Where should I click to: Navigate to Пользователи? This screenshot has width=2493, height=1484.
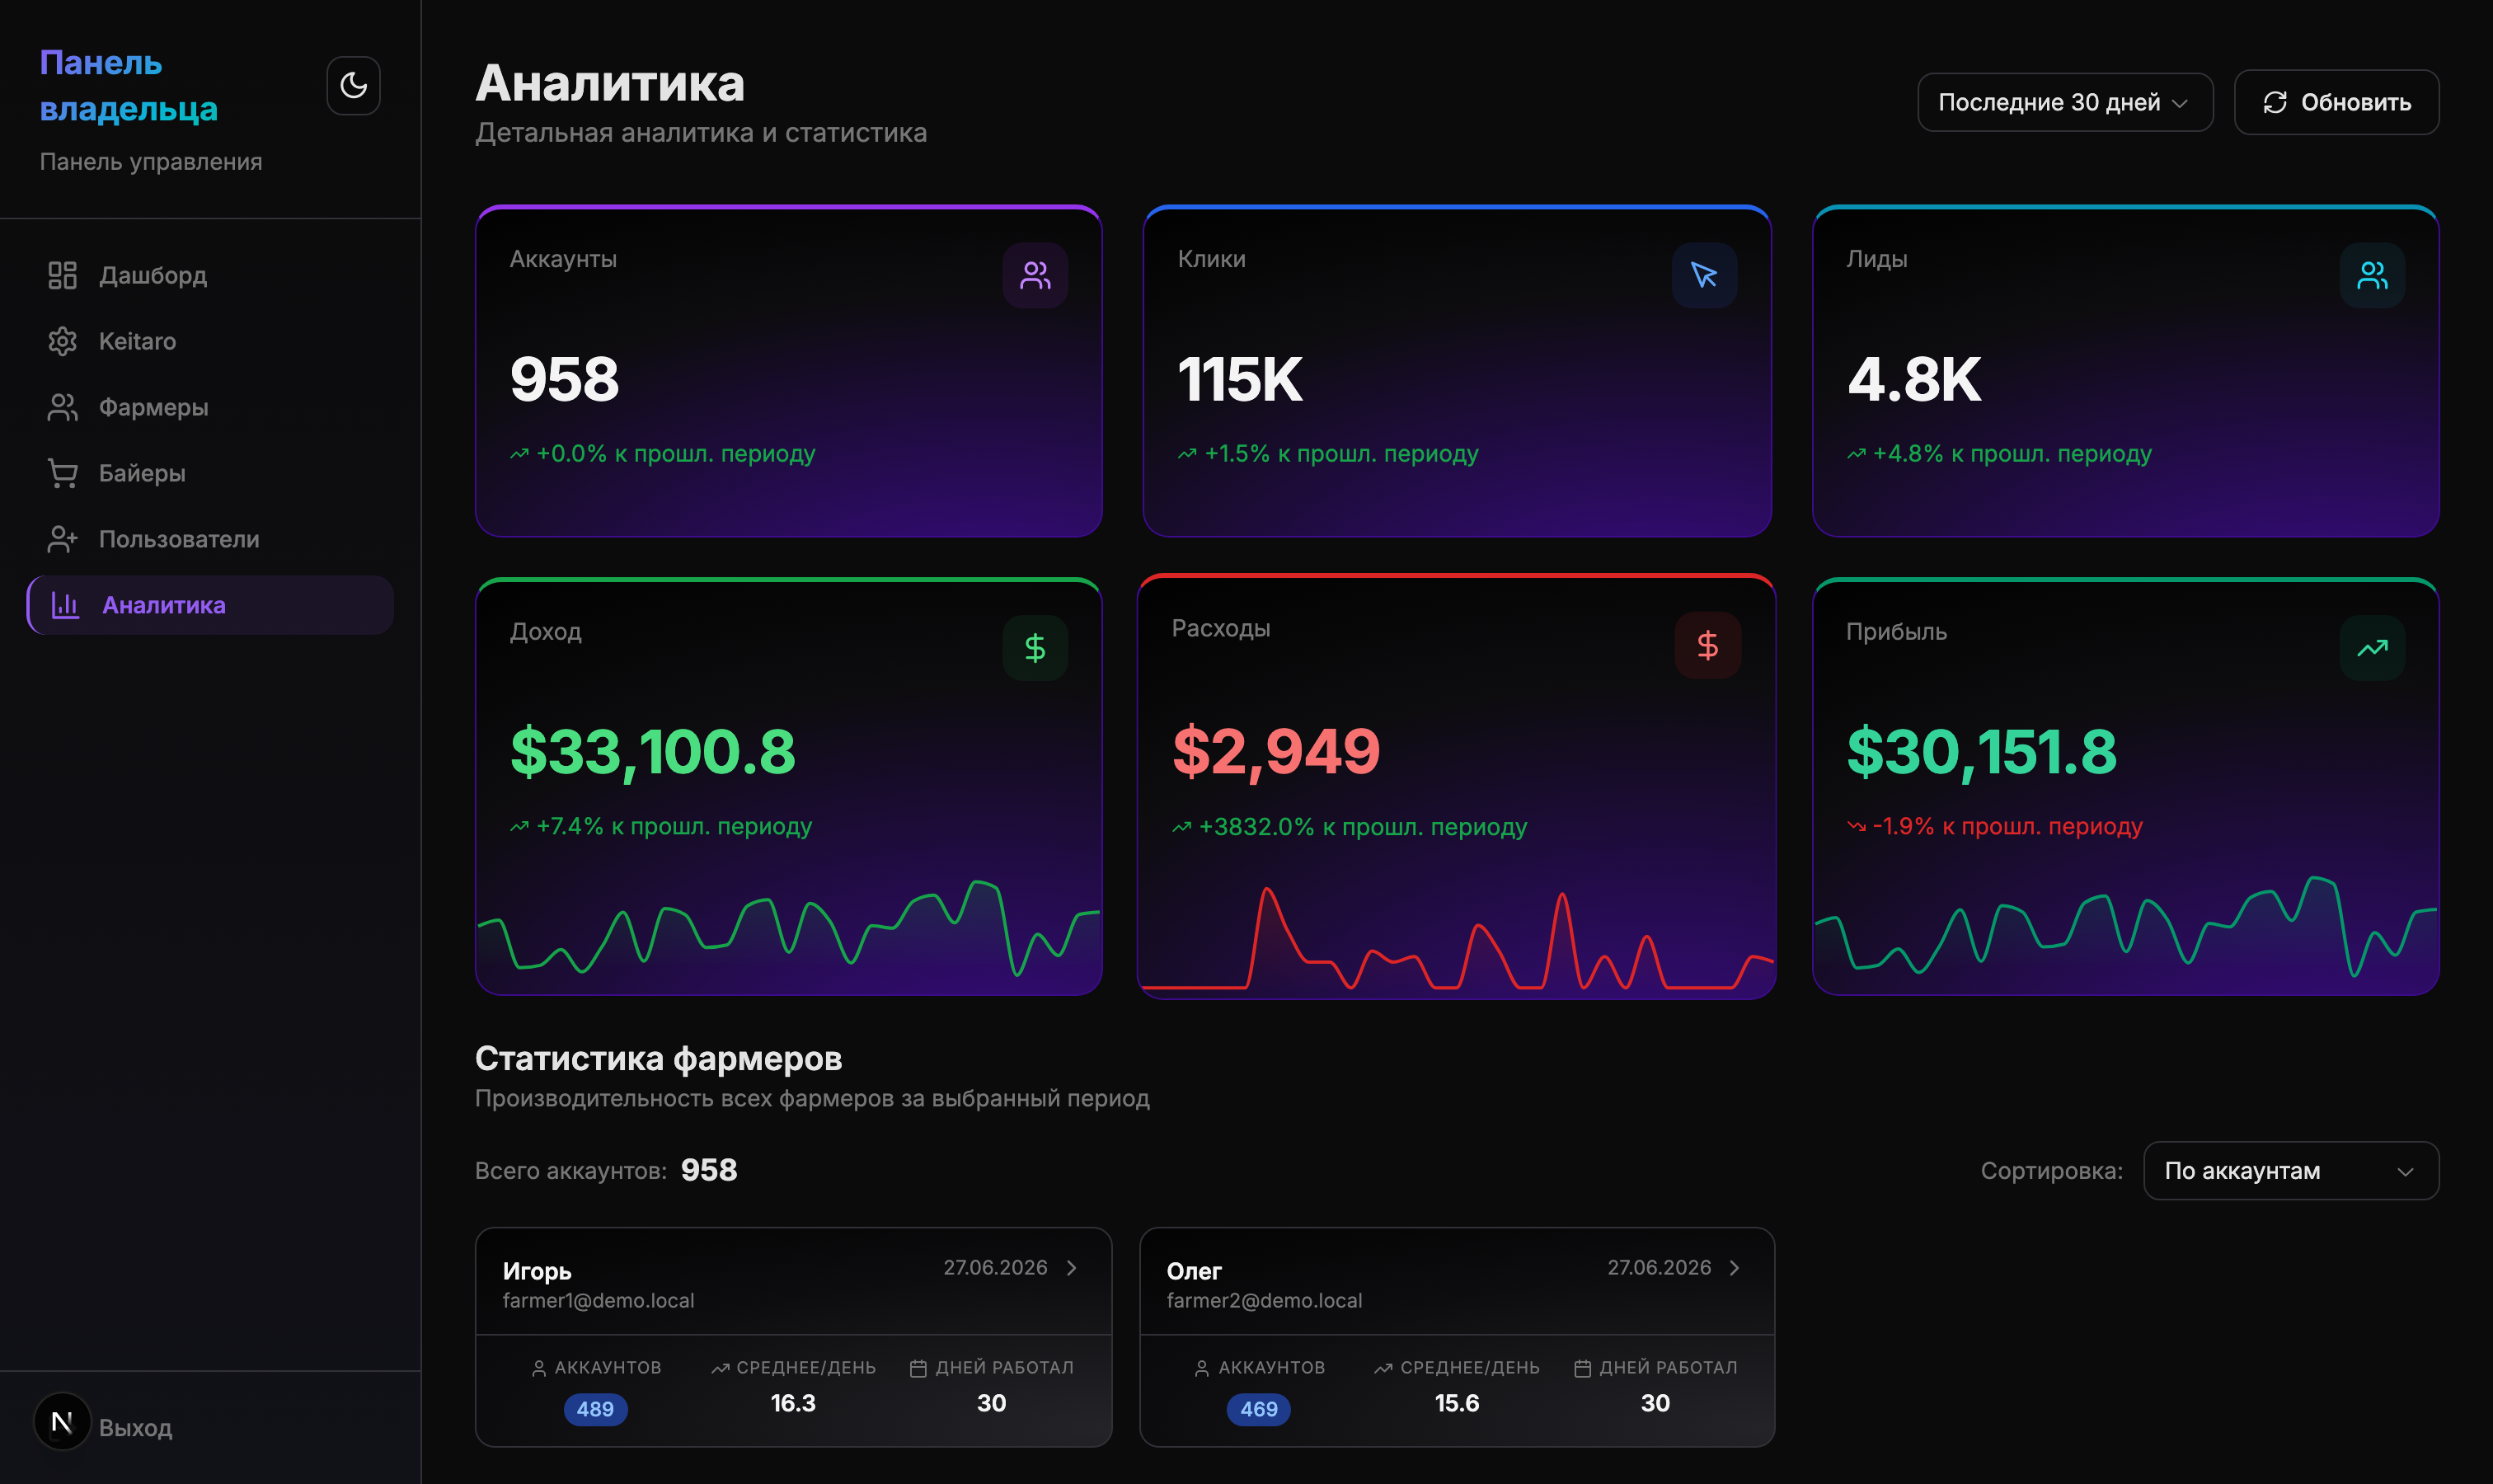210,539
